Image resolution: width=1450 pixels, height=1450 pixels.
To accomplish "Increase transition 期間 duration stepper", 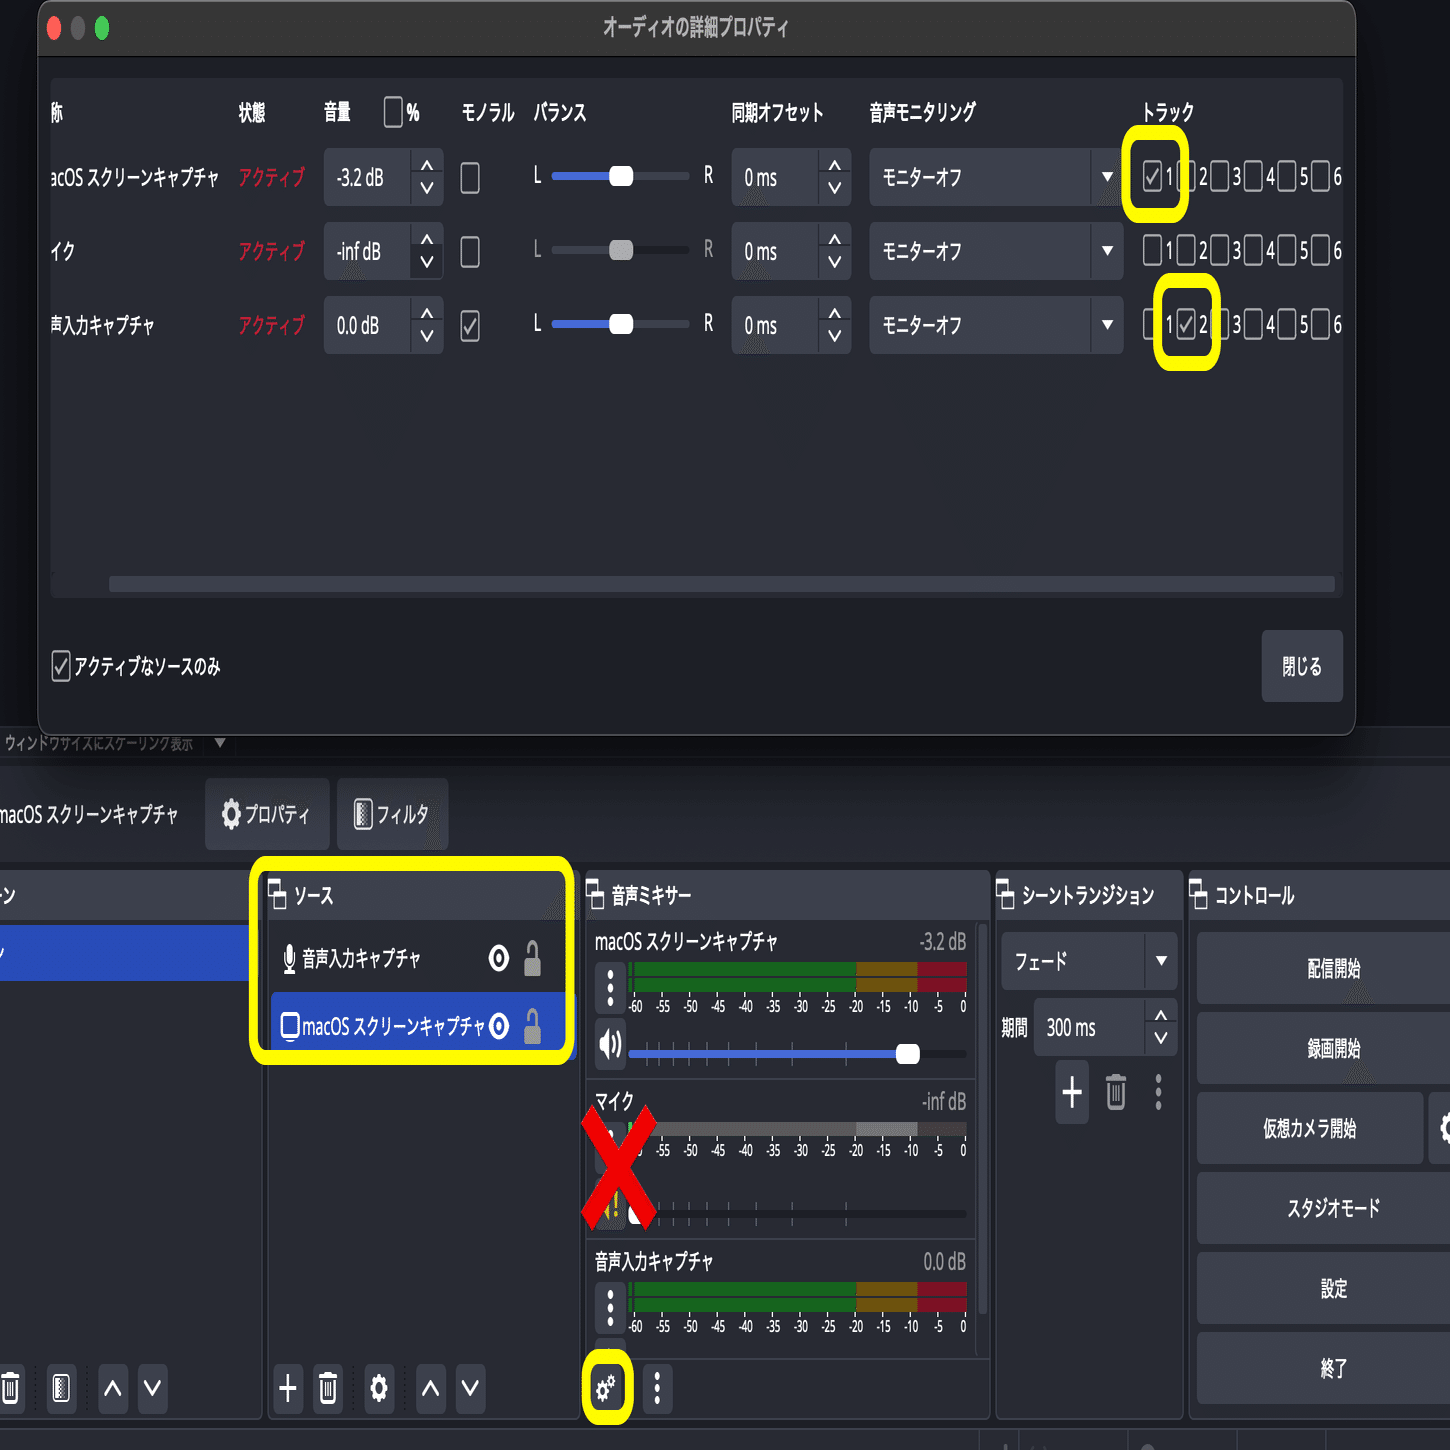I will click(1161, 1015).
